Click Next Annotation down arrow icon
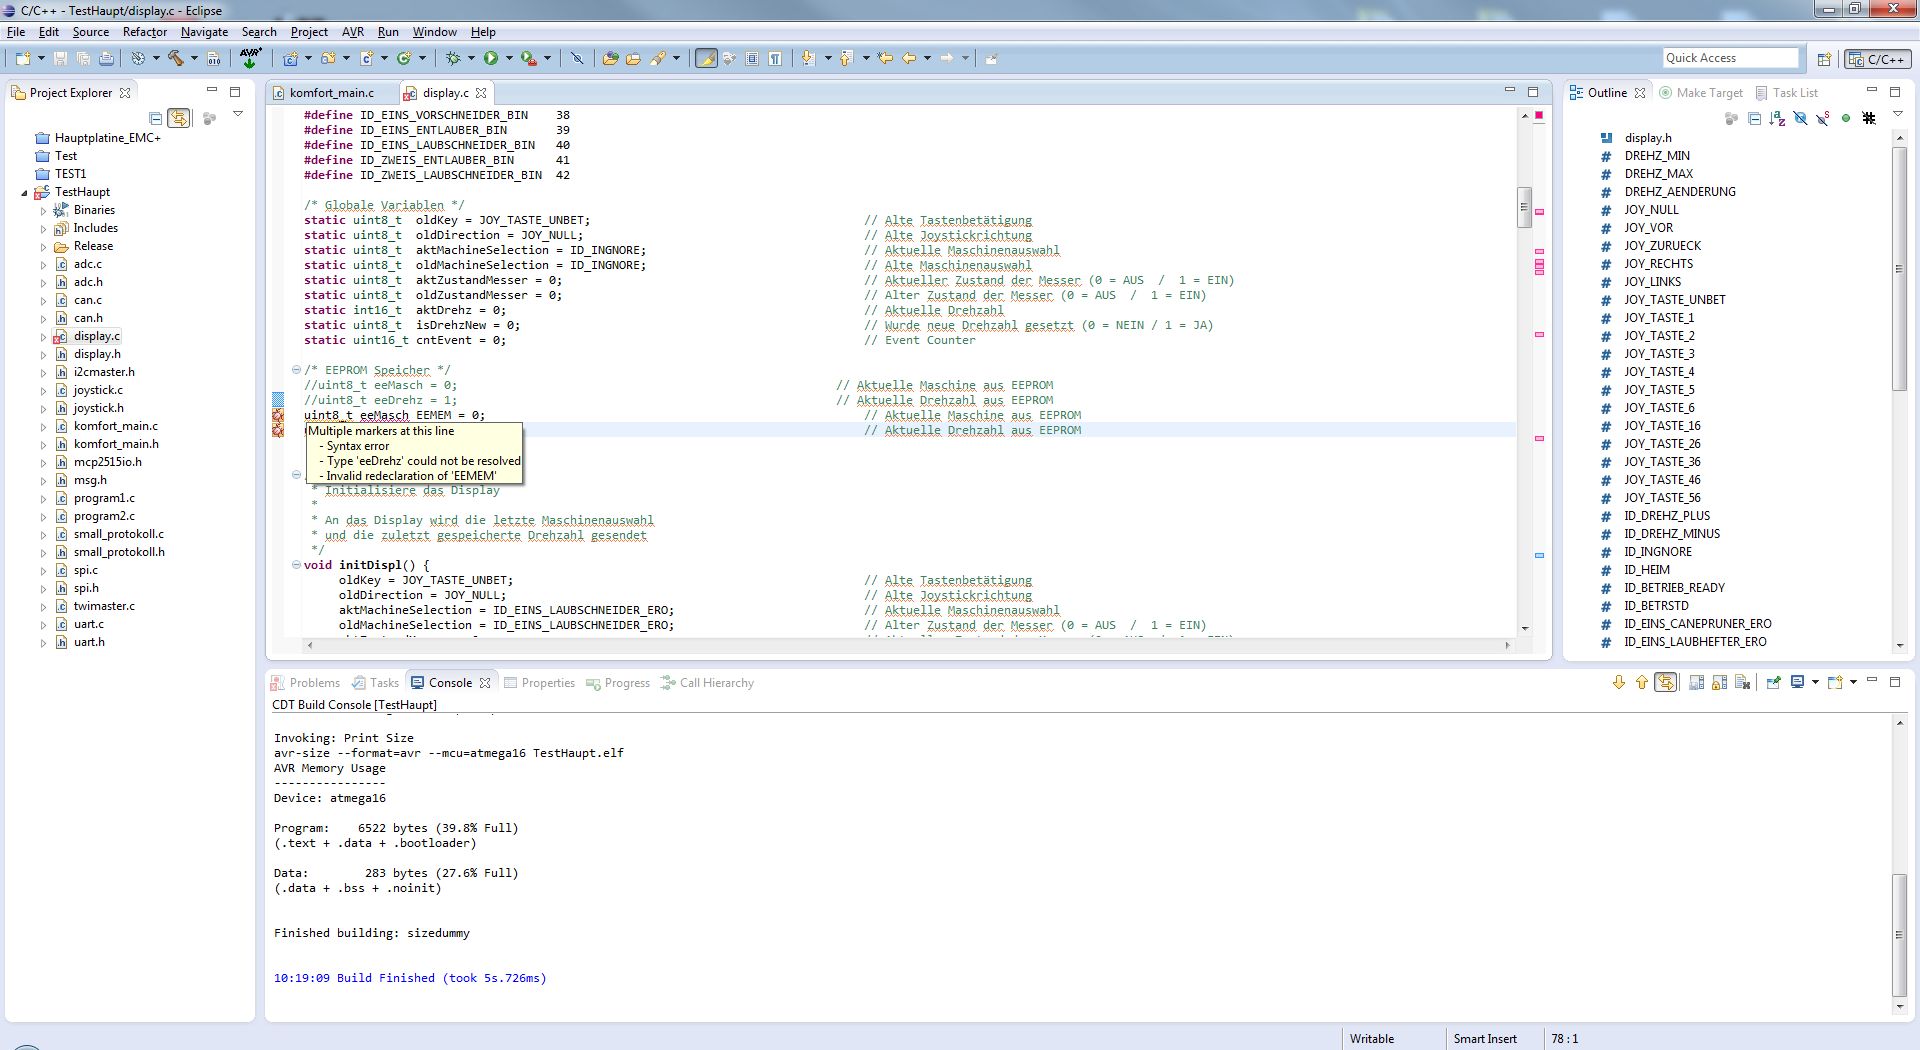This screenshot has height=1050, width=1920. coord(808,58)
